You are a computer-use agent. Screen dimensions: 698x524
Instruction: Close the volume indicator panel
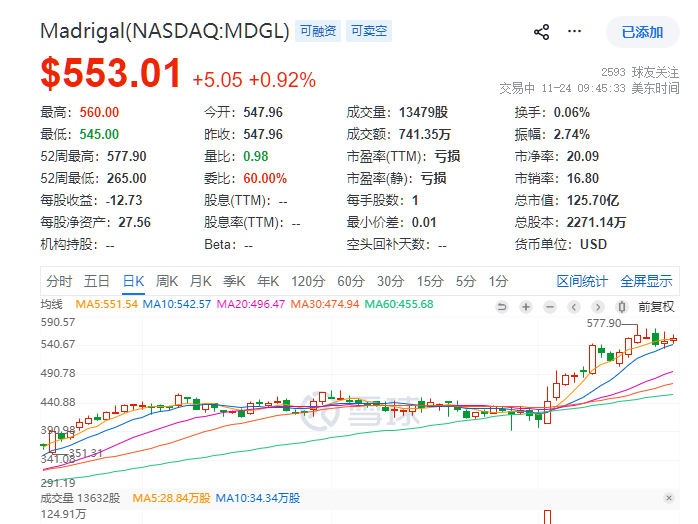point(669,498)
